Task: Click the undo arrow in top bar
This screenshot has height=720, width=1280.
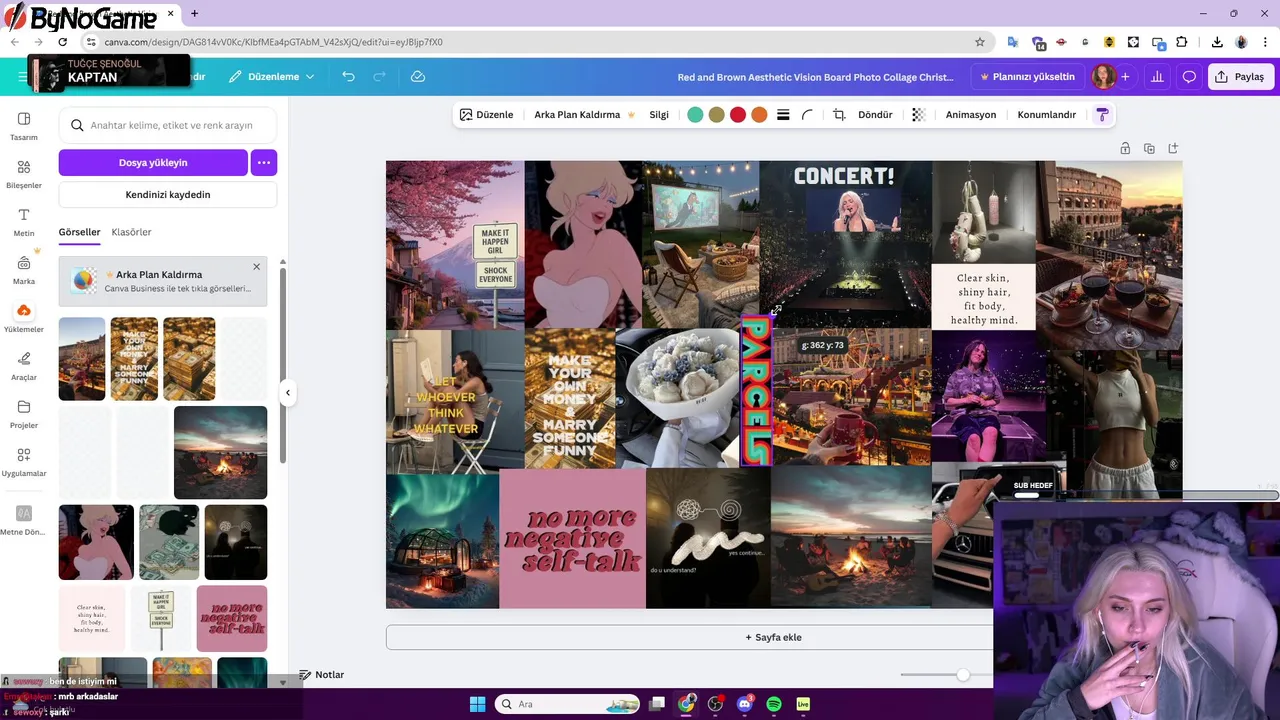Action: coord(348,77)
